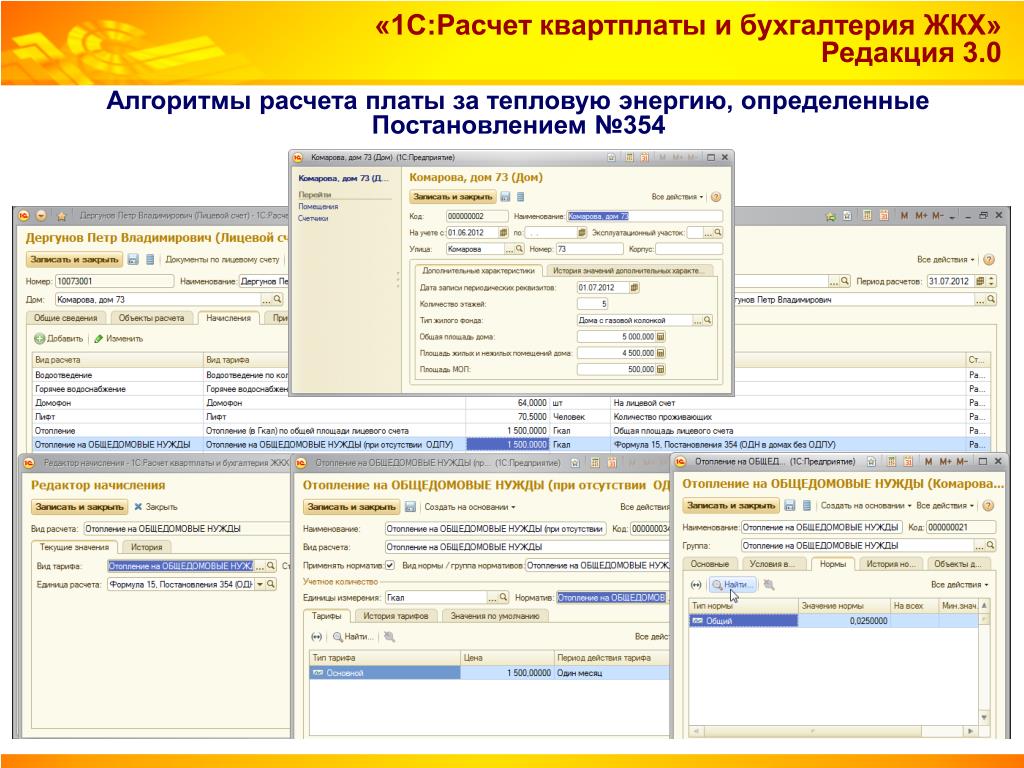Select История tab in Редактор начисления
This screenshot has width=1024, height=768.
tap(146, 547)
